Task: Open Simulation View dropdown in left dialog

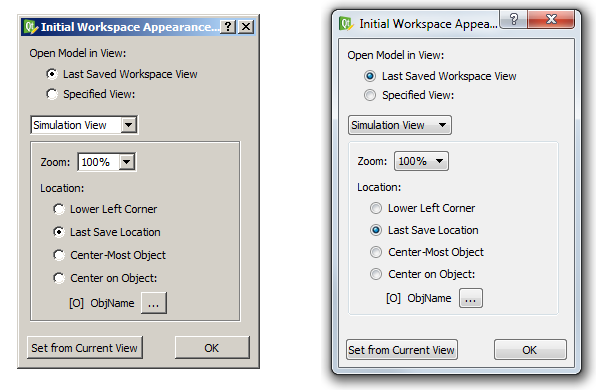Action: click(84, 125)
